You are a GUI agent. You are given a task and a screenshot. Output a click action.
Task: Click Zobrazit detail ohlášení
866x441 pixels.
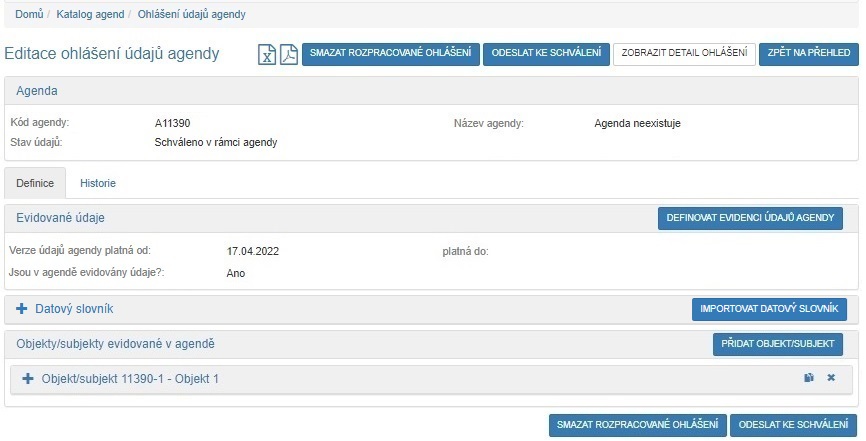point(684,54)
